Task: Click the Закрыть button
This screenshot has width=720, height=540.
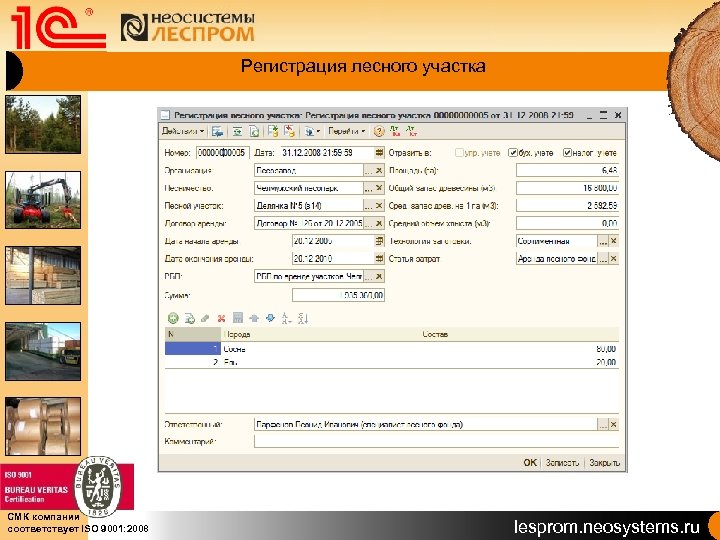Action: (604, 463)
